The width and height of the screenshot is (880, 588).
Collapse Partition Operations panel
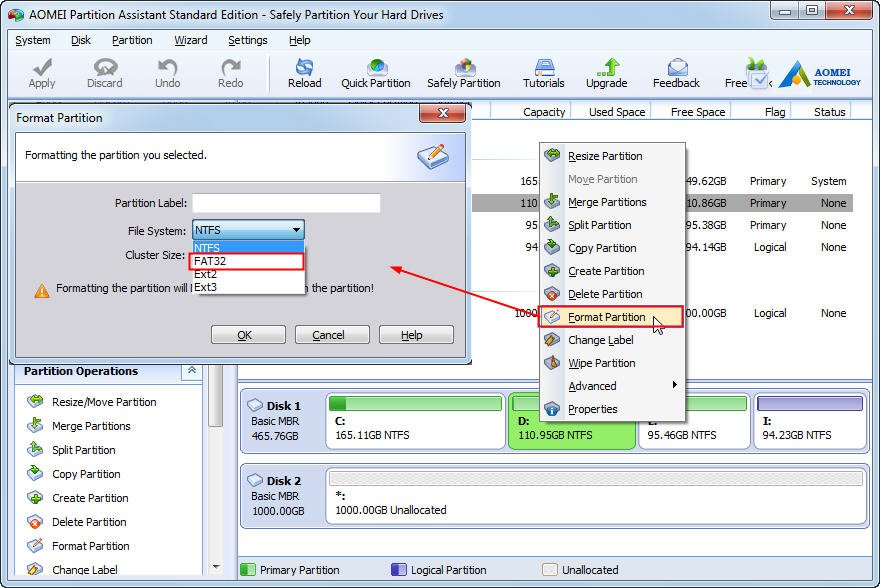coord(191,370)
